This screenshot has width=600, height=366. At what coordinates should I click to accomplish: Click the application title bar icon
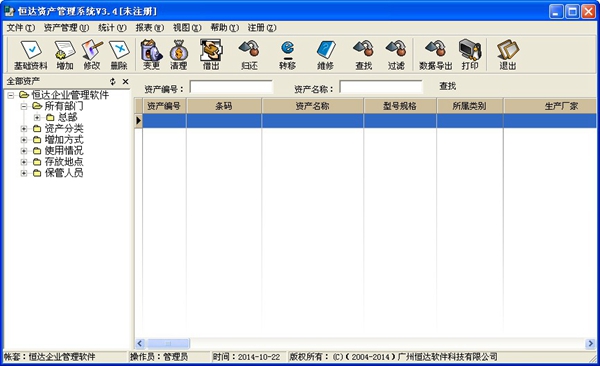pos(9,11)
